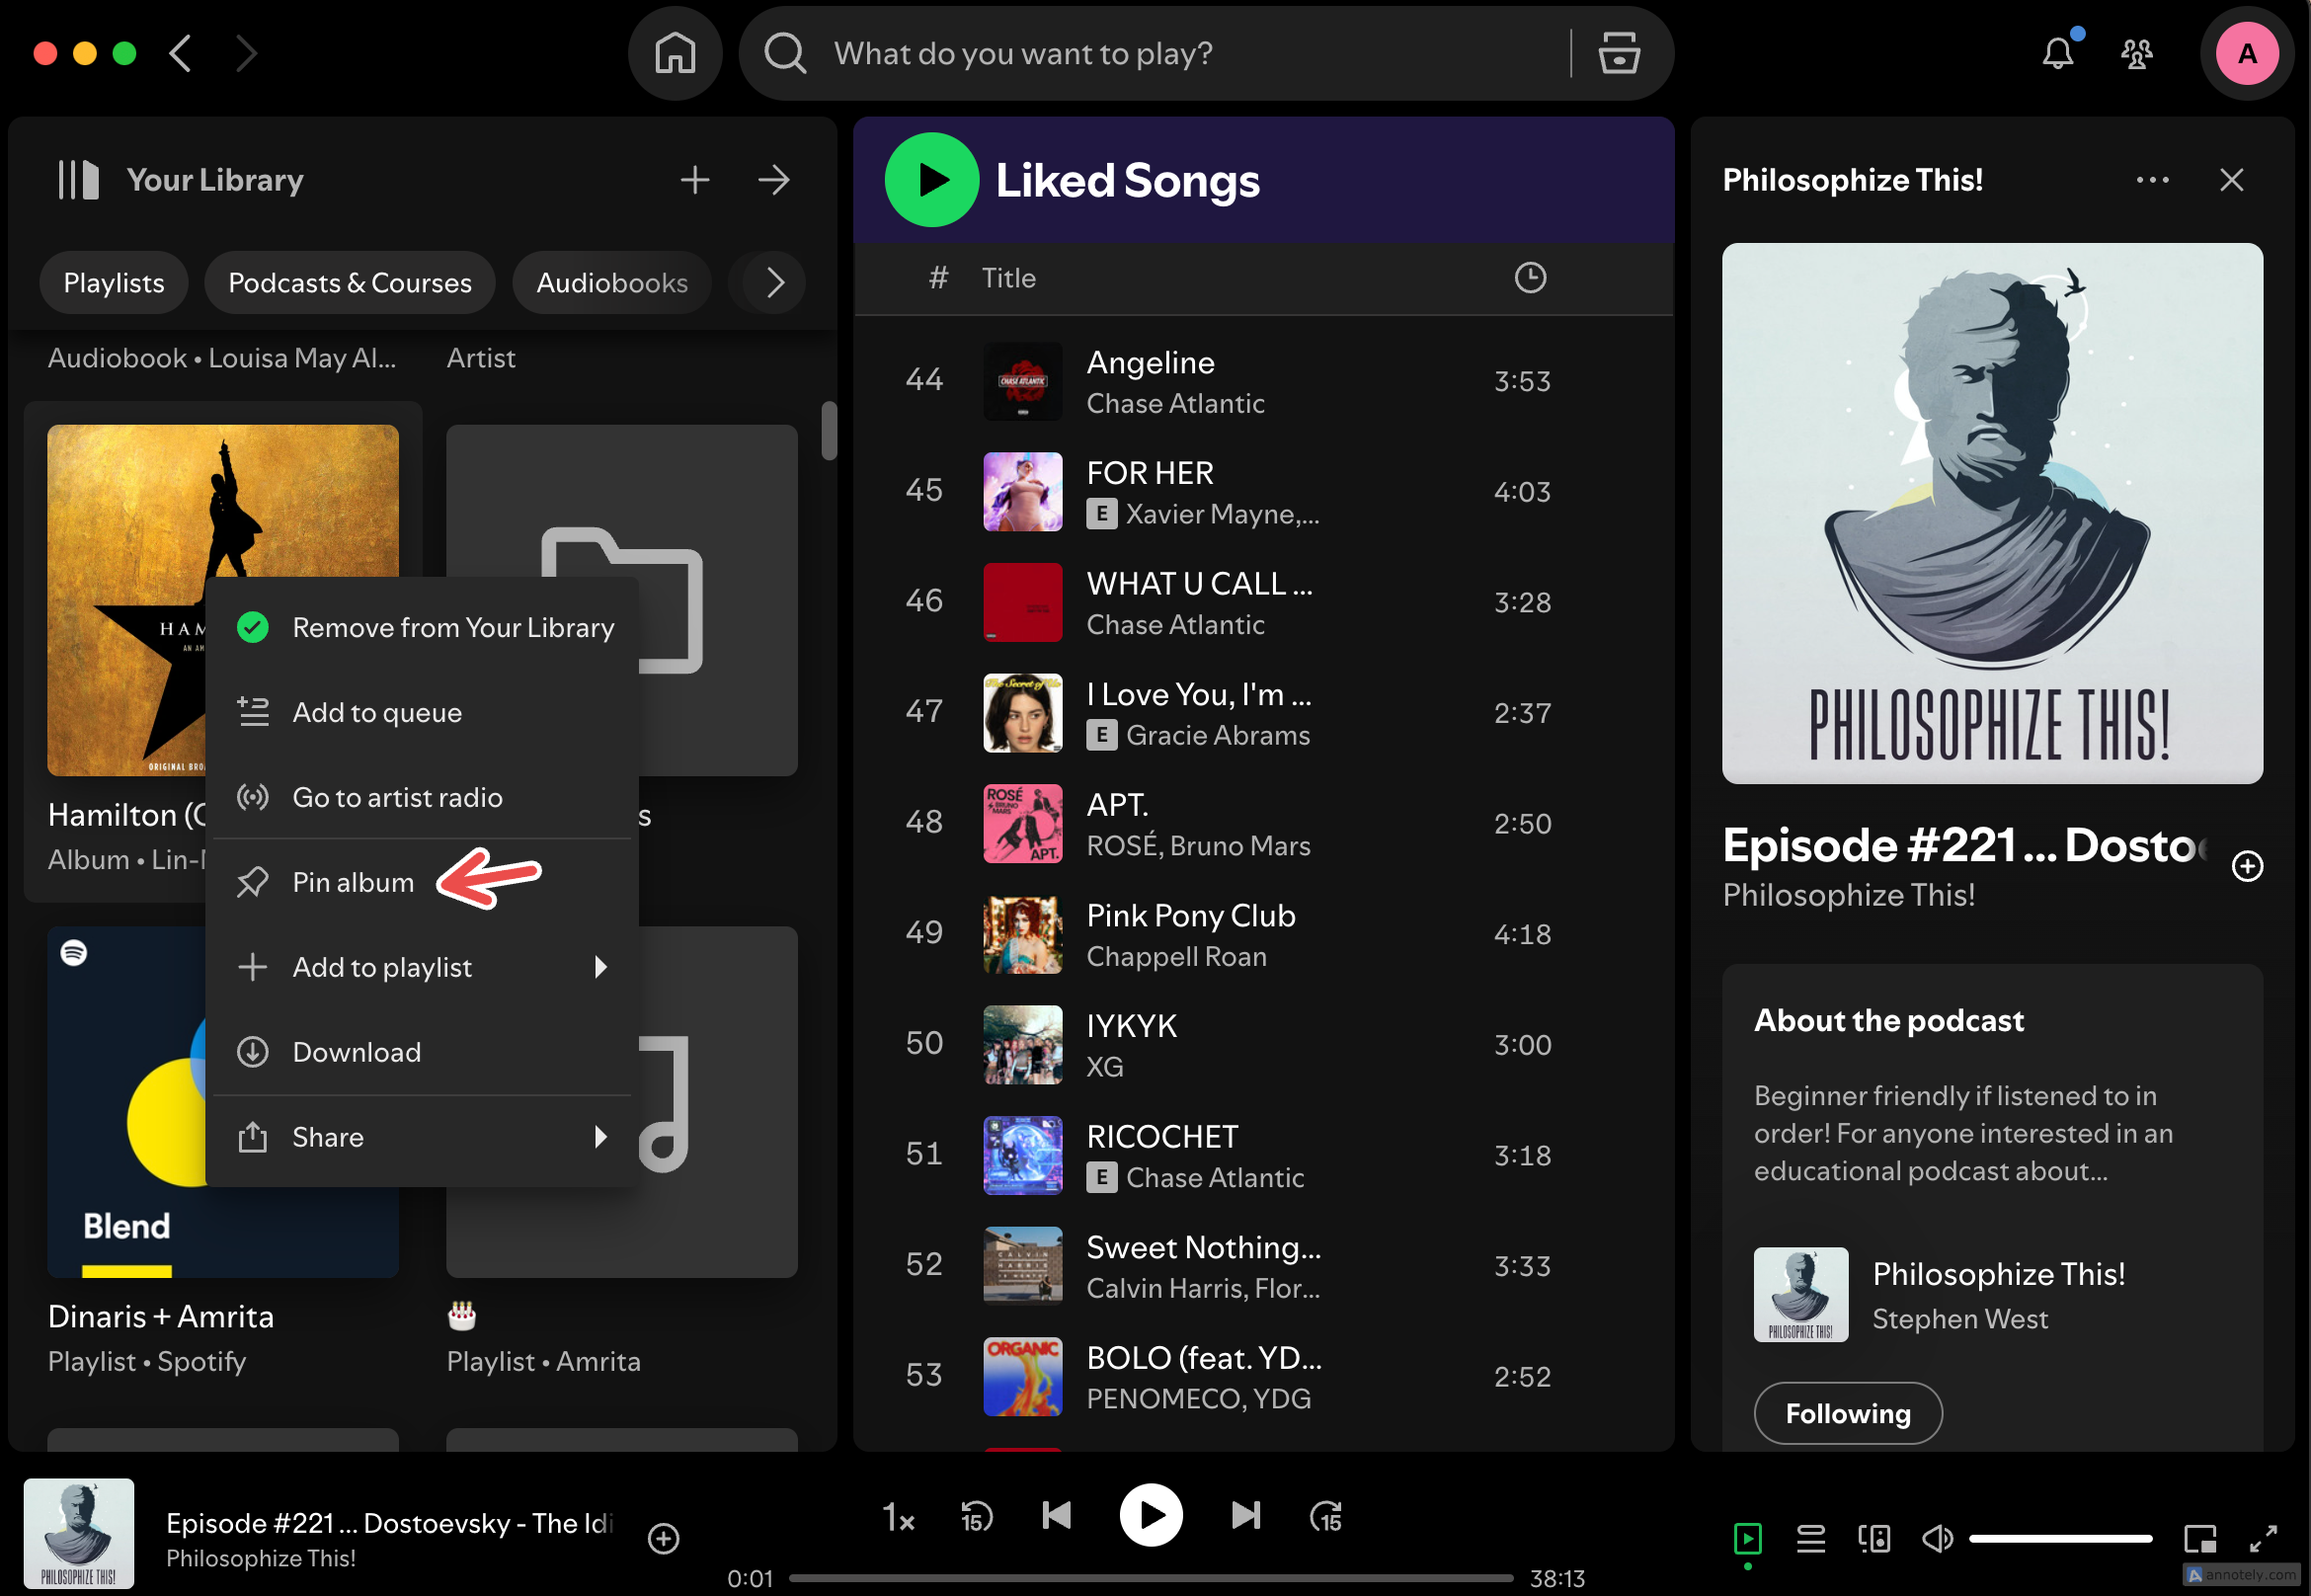This screenshot has width=2311, height=1596.
Task: Expand the Add to playlist submenu
Action: click(x=422, y=966)
